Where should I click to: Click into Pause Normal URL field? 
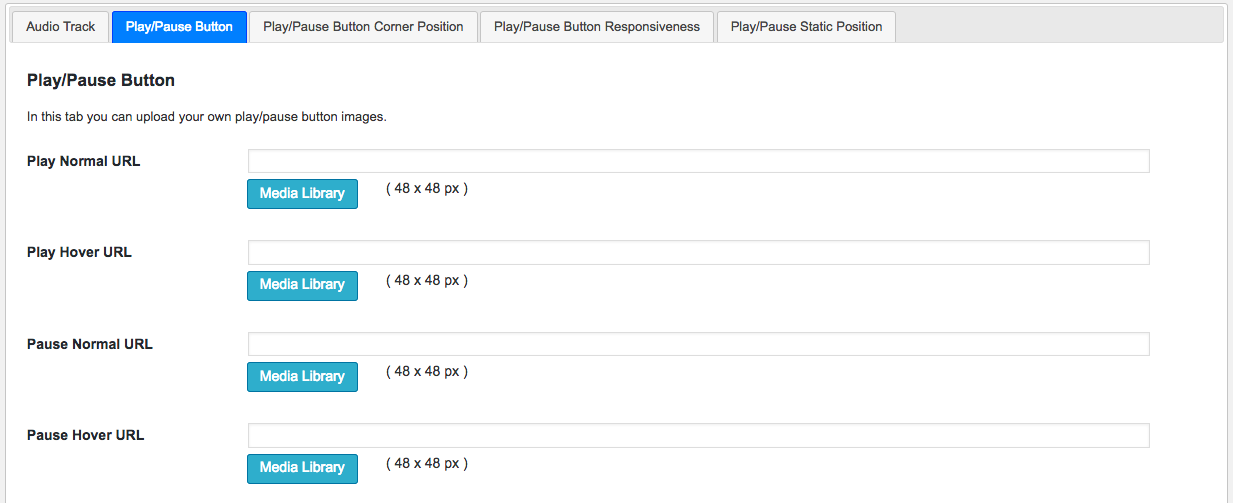tap(698, 344)
